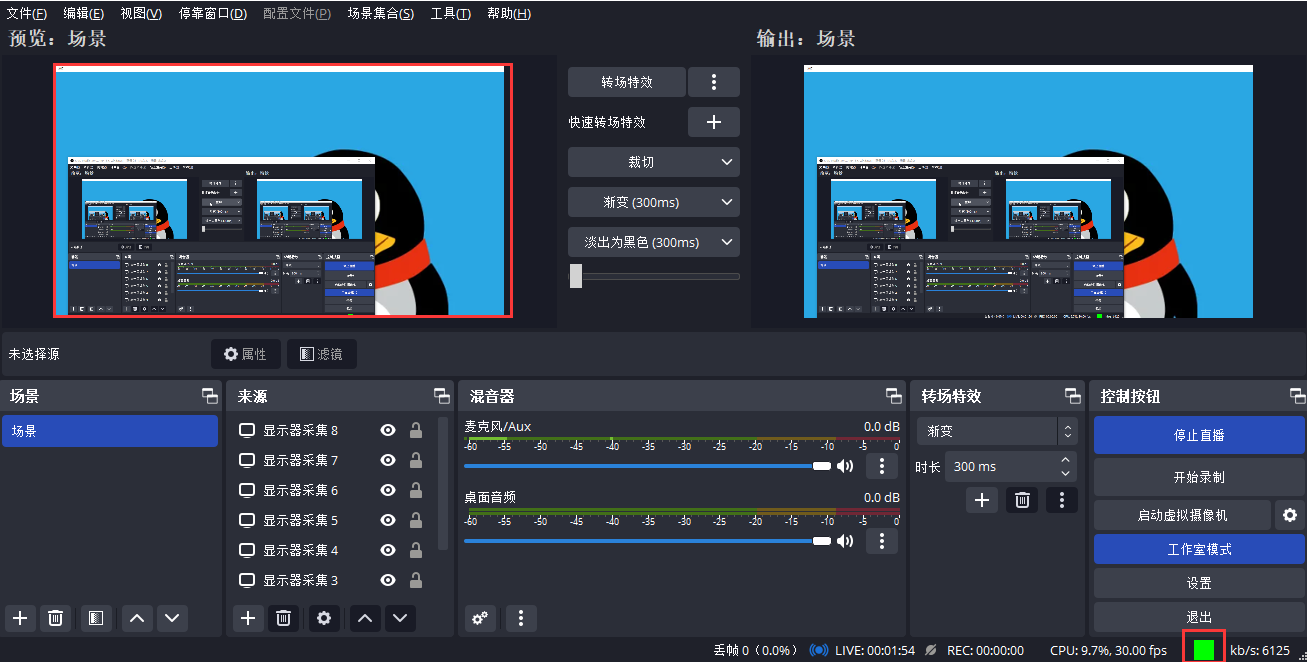Open 视图 menu
1307x662 pixels.
pos(141,14)
